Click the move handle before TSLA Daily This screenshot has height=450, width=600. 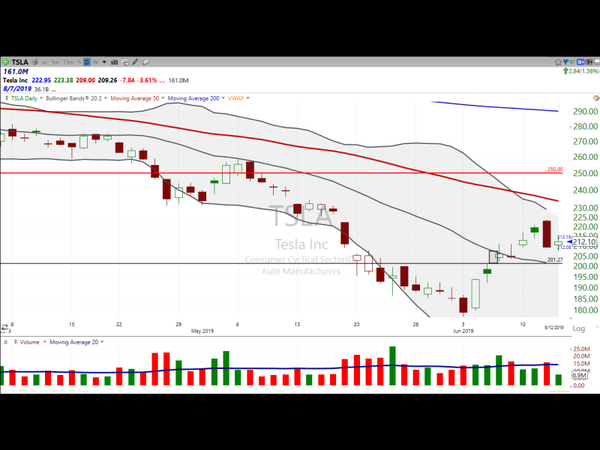[x=7, y=98]
